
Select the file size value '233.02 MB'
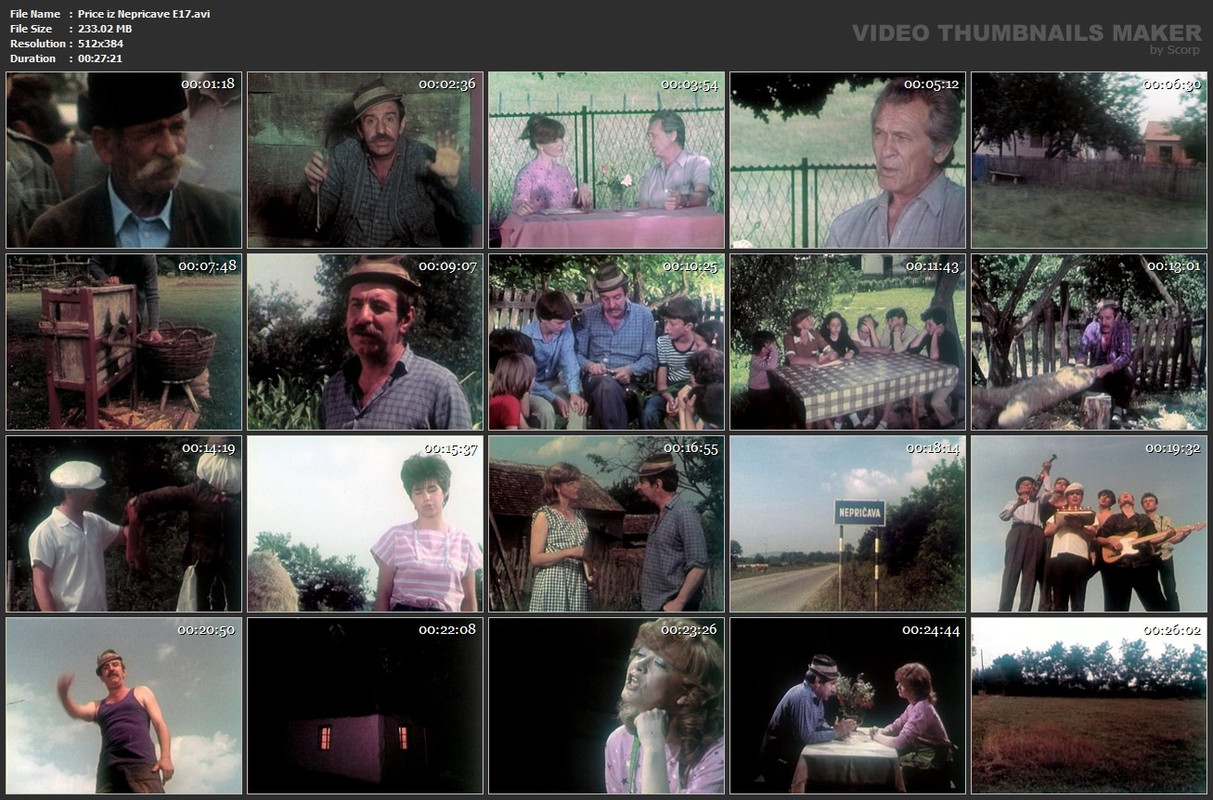pyautogui.click(x=105, y=29)
